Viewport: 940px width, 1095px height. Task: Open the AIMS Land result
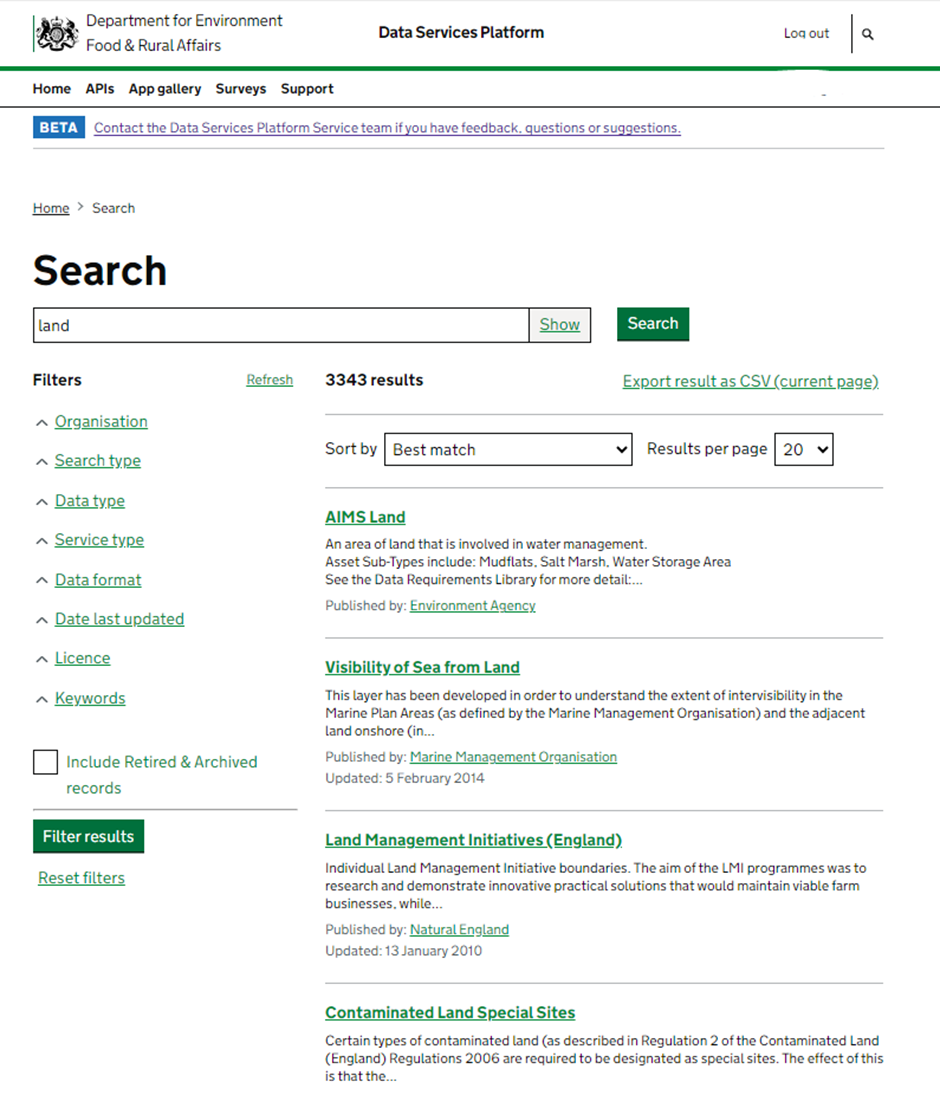coord(365,517)
